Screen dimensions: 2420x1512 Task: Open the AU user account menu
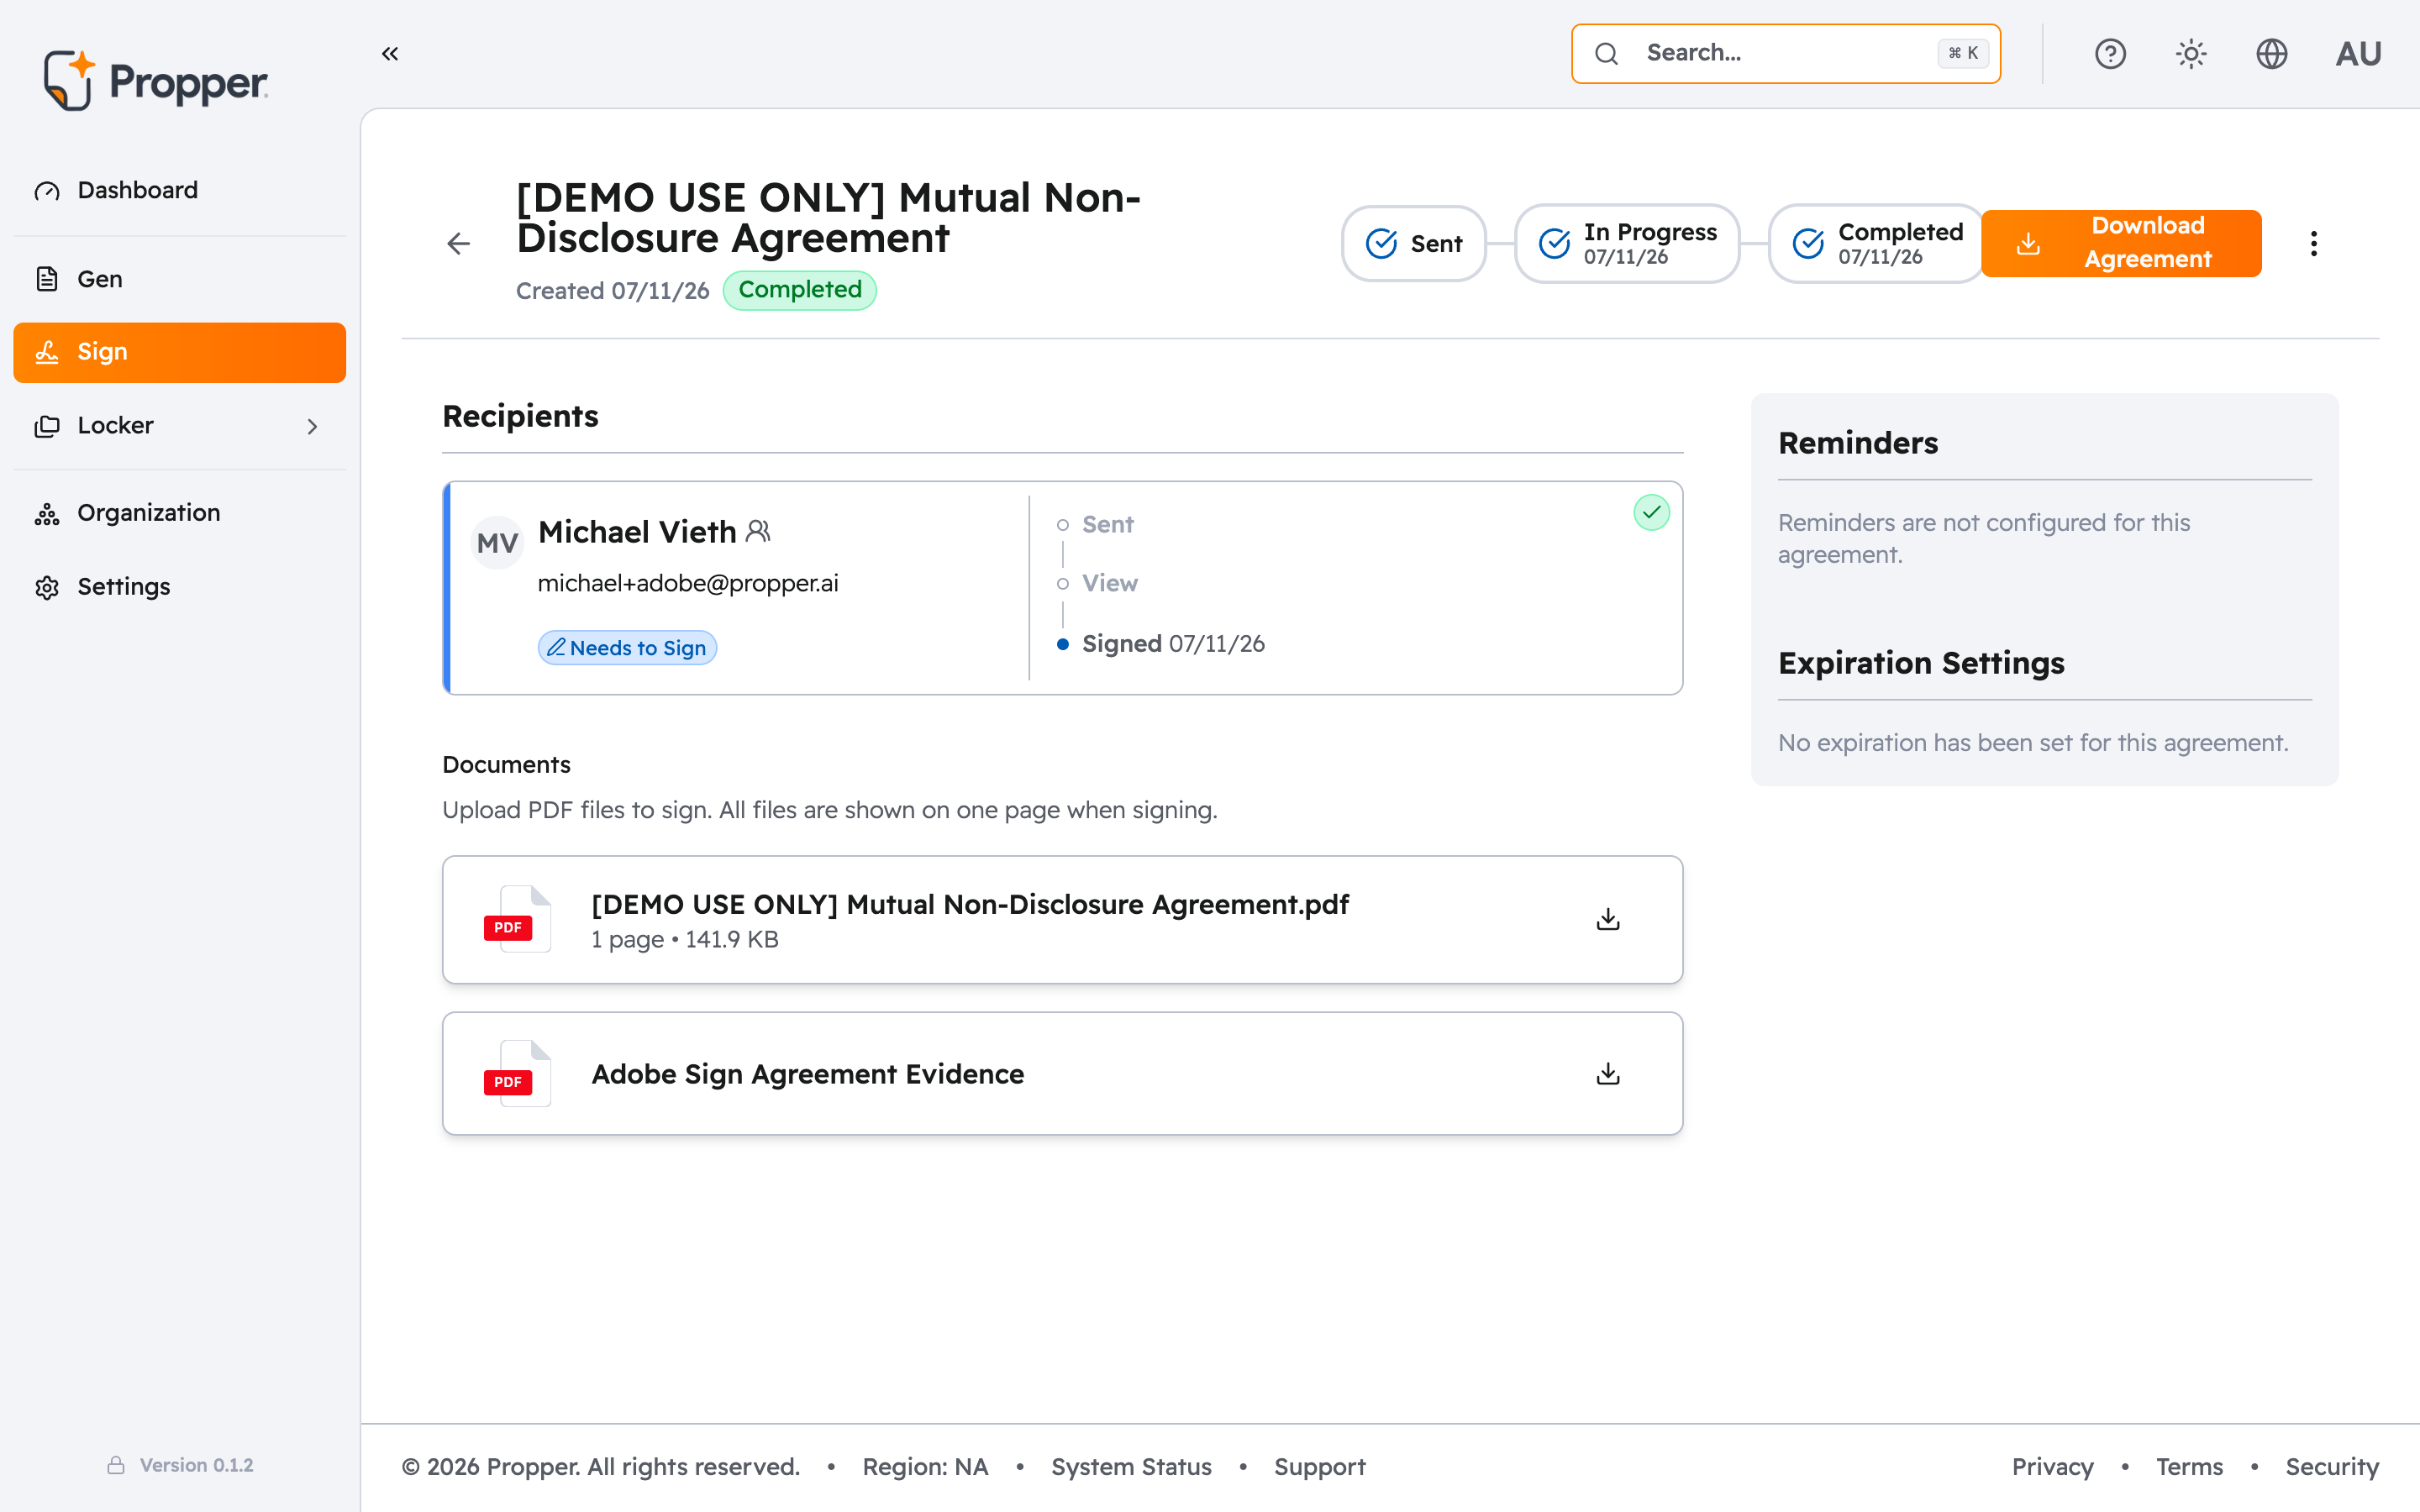click(x=2358, y=54)
